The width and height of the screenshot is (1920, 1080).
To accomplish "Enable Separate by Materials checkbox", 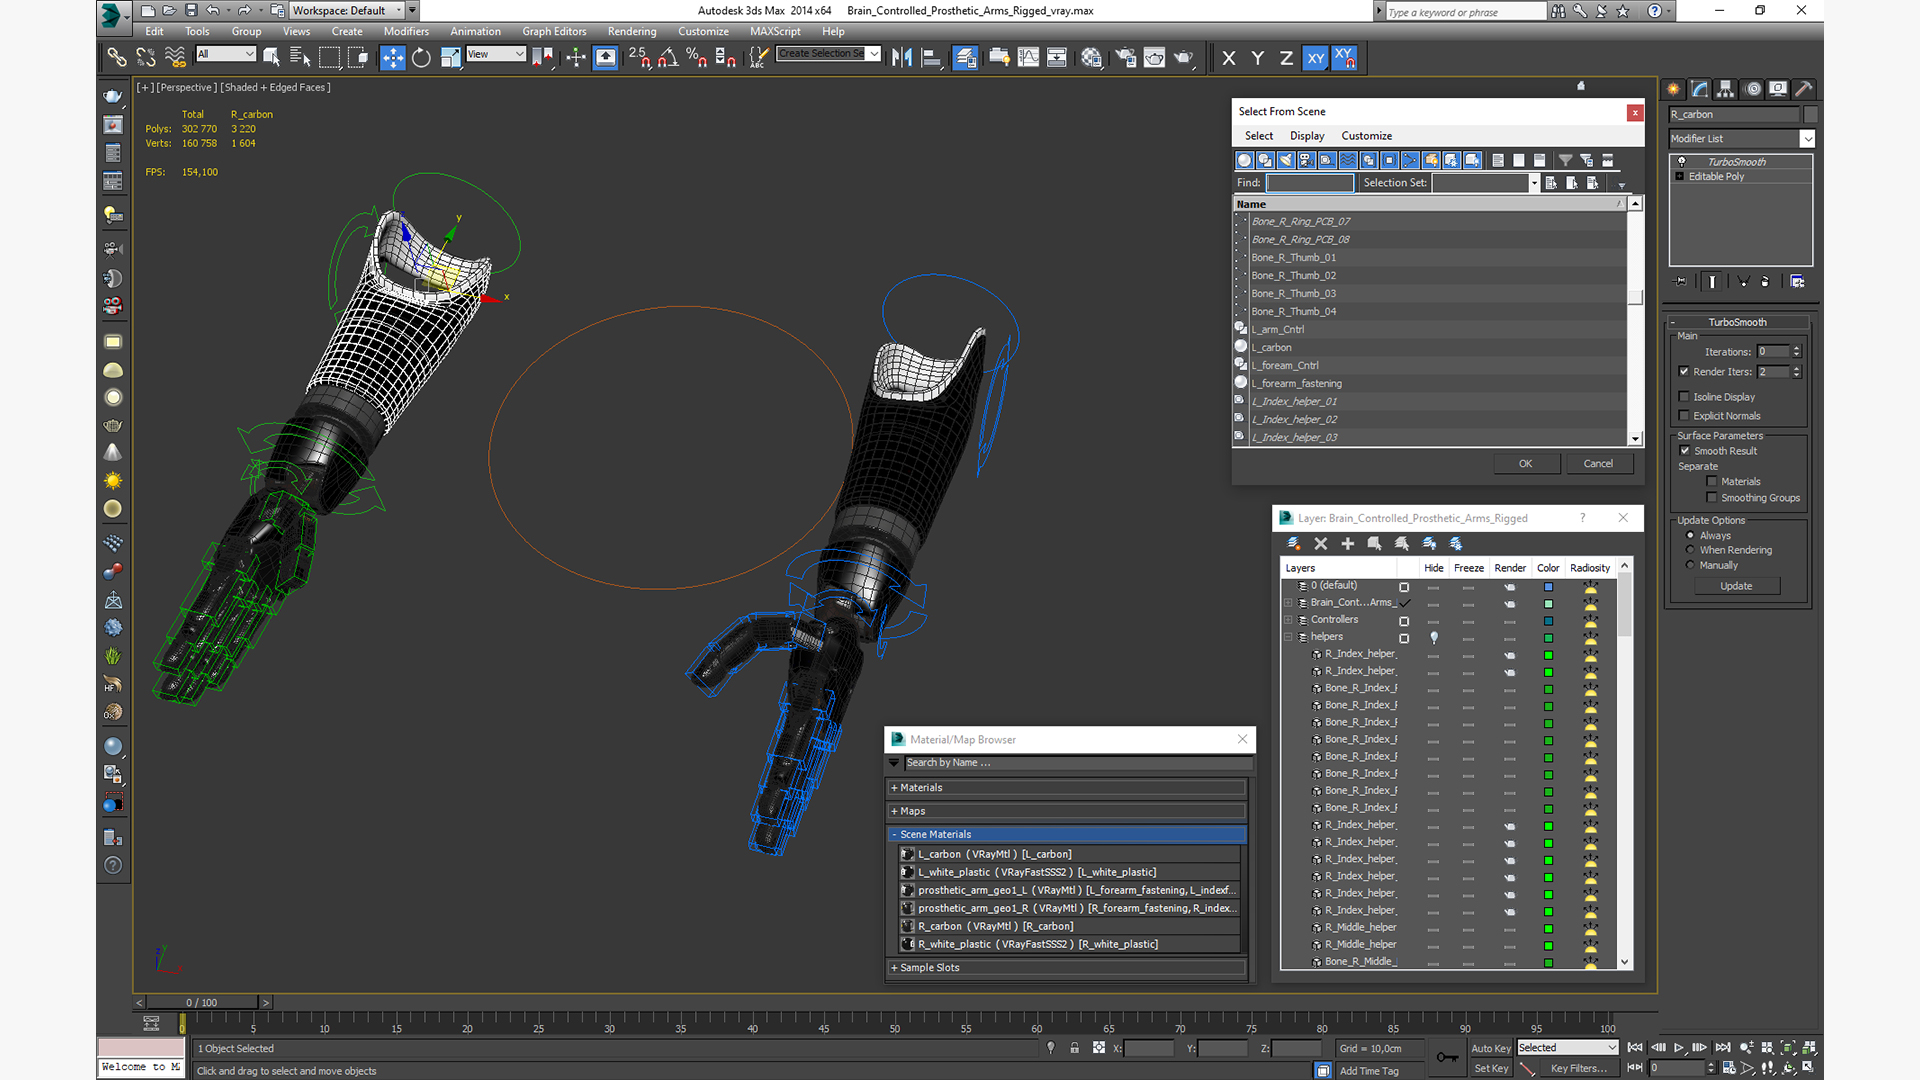I will (x=1712, y=482).
